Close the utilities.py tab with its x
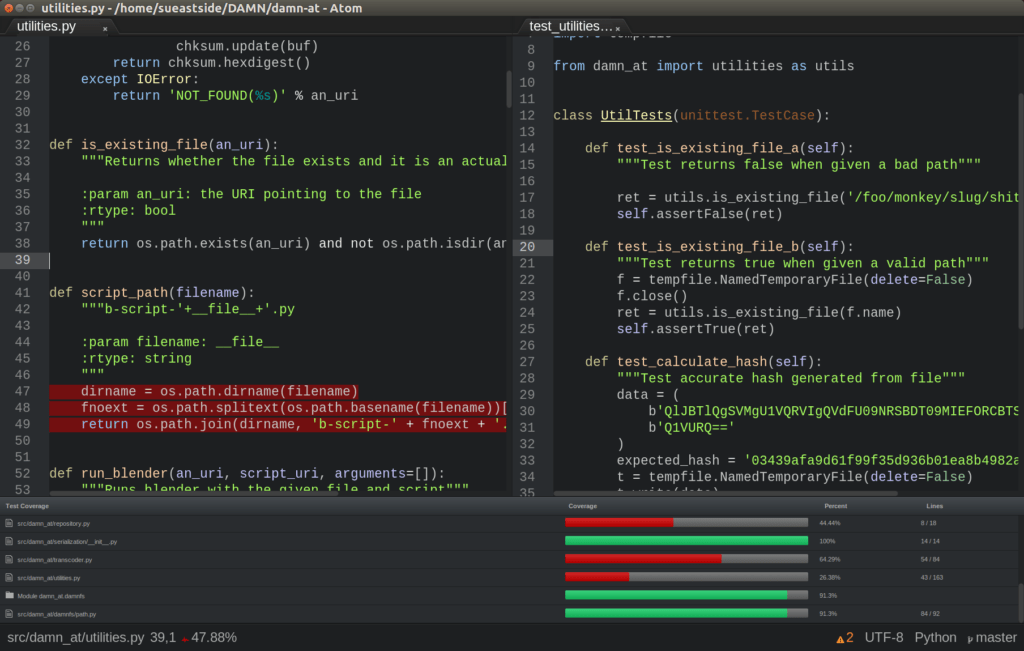Screen dimensions: 1024x651 tap(104, 30)
